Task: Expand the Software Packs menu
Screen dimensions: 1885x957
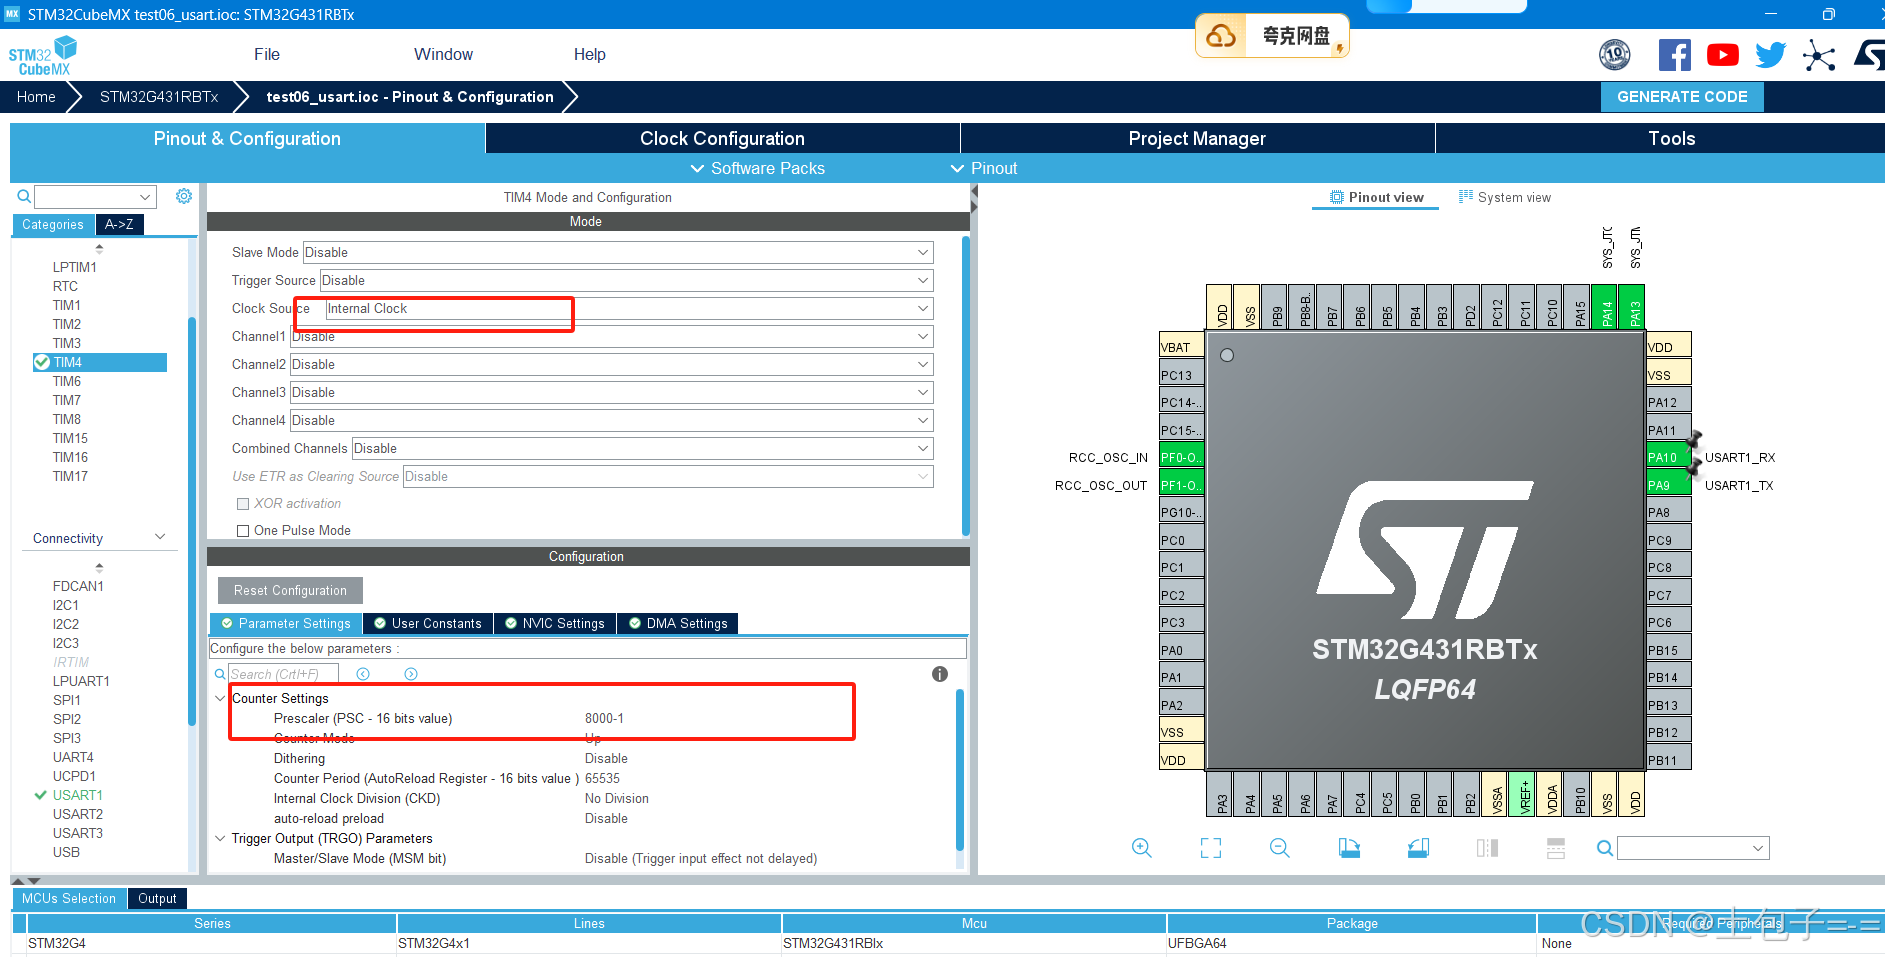Action: pyautogui.click(x=757, y=168)
